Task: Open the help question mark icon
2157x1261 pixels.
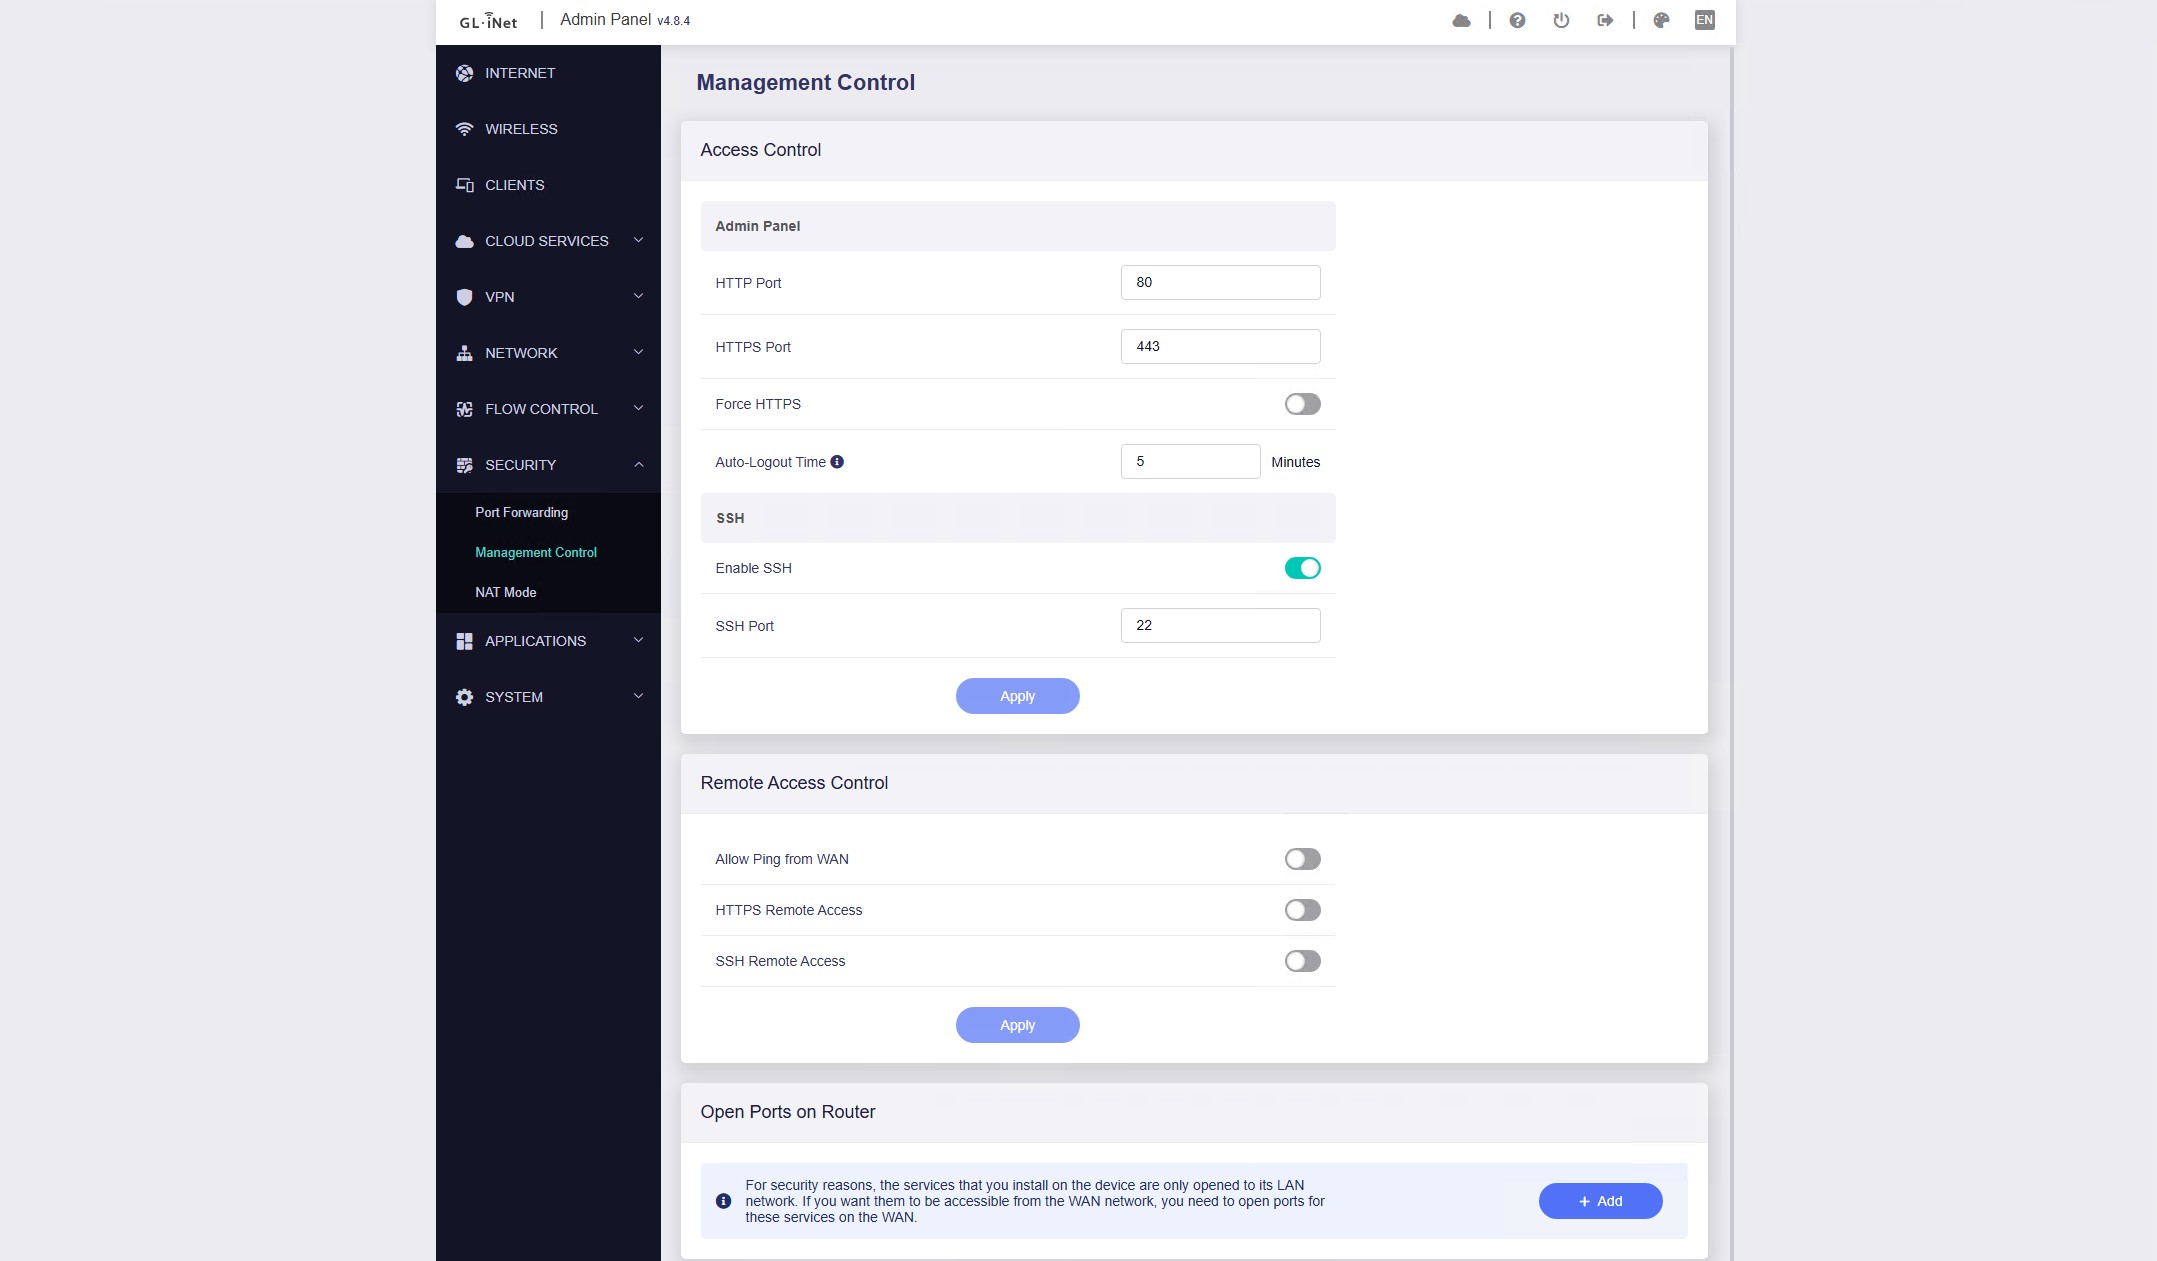Action: (x=1517, y=20)
